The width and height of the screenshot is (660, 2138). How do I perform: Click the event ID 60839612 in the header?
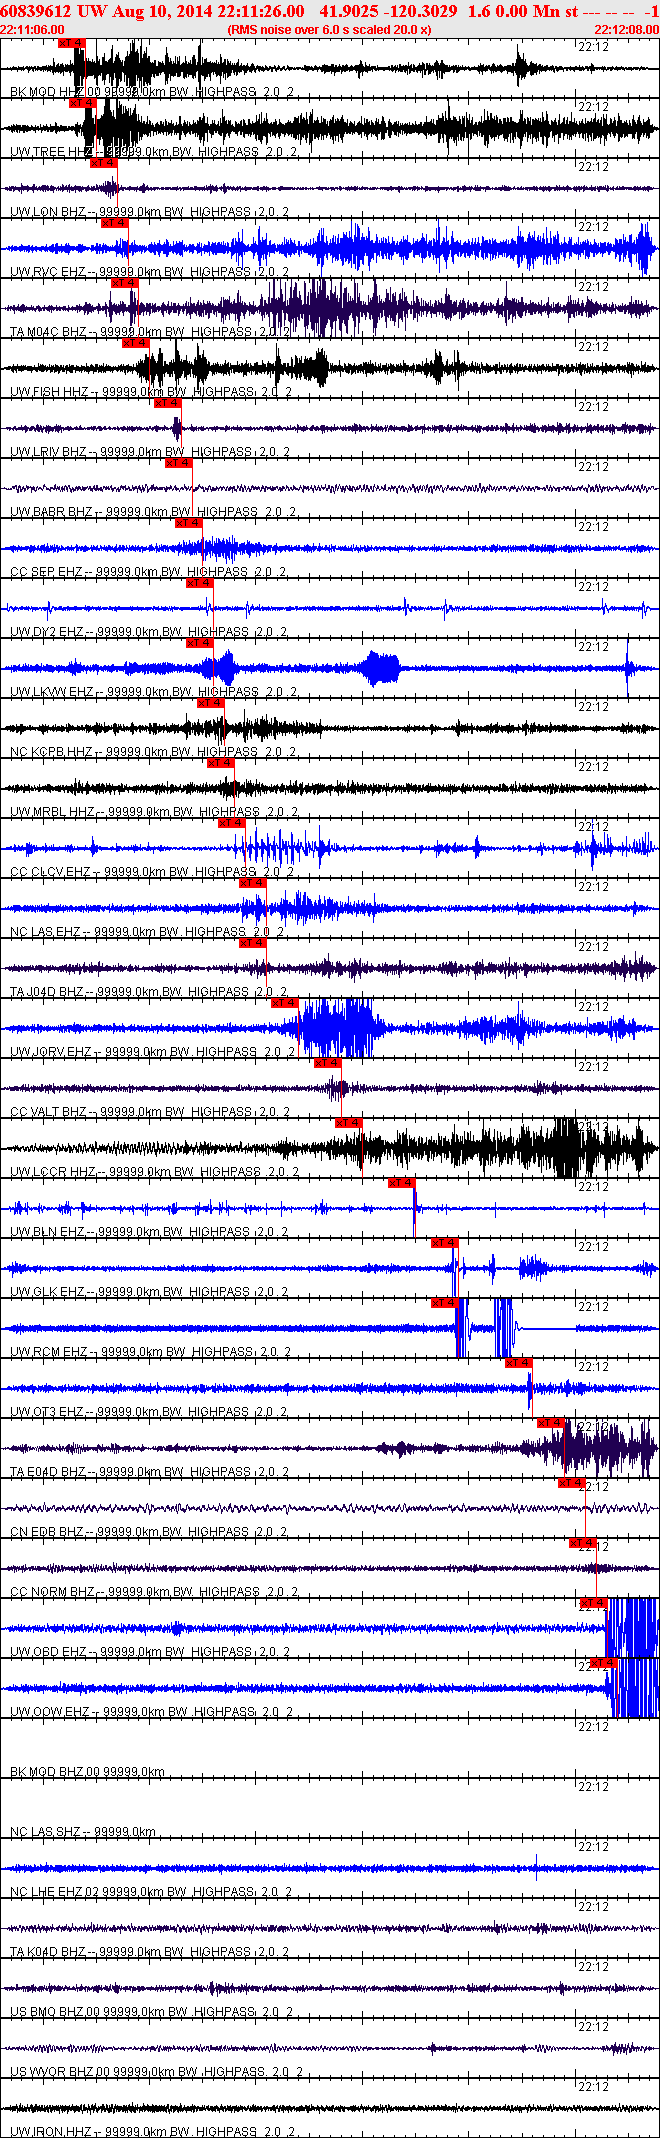click(36, 11)
